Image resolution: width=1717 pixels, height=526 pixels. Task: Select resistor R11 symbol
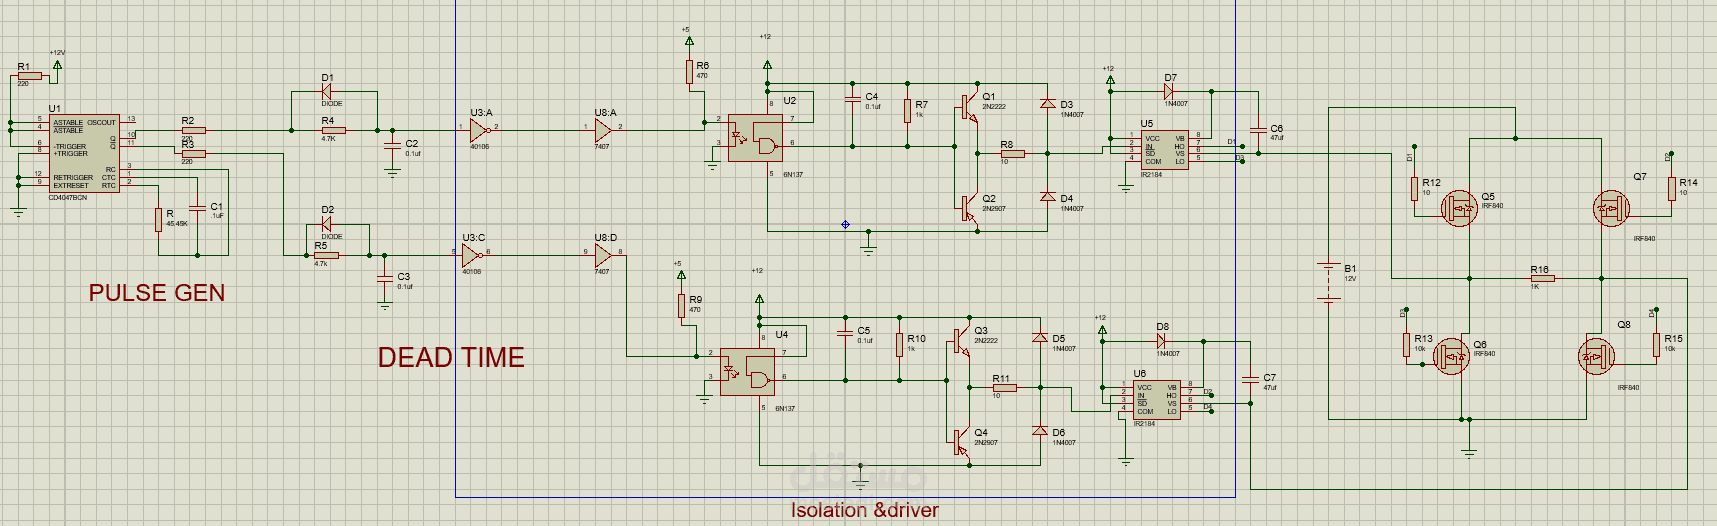click(1004, 388)
